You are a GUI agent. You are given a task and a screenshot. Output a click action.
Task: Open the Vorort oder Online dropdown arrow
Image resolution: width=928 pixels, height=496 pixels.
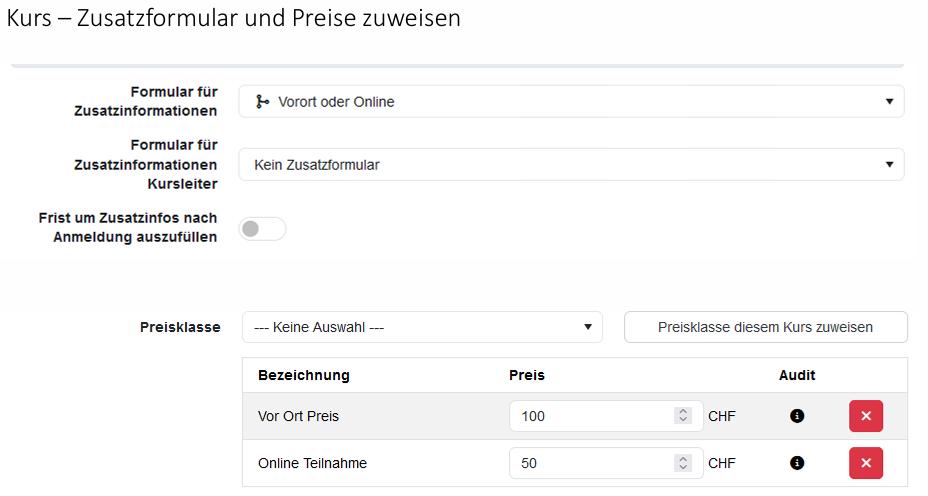click(x=889, y=102)
